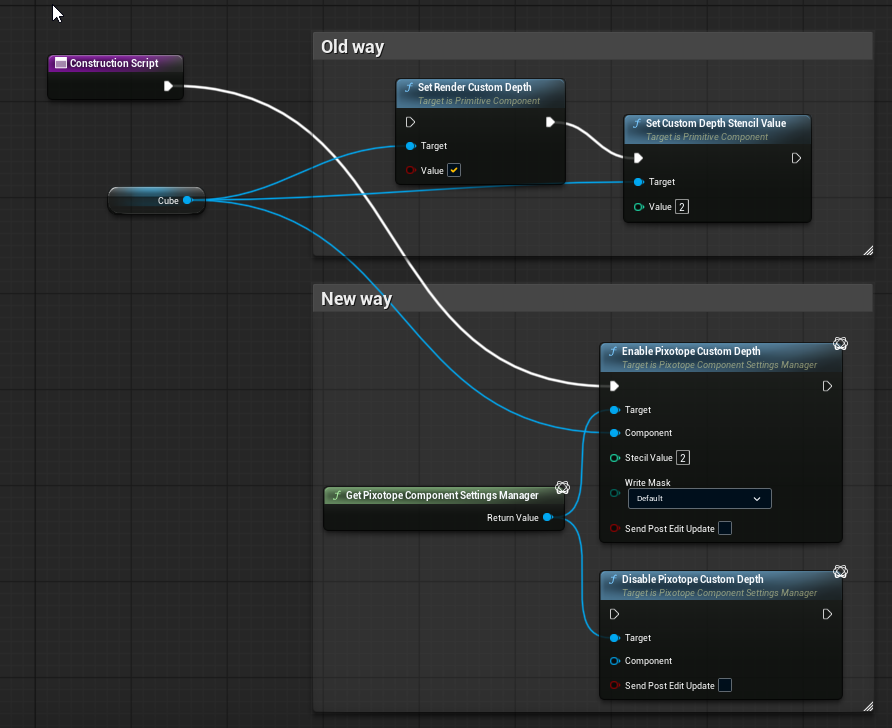Image resolution: width=892 pixels, height=728 pixels.
Task: Select Disable Pixotope Custom Depth node header
Action: click(720, 586)
